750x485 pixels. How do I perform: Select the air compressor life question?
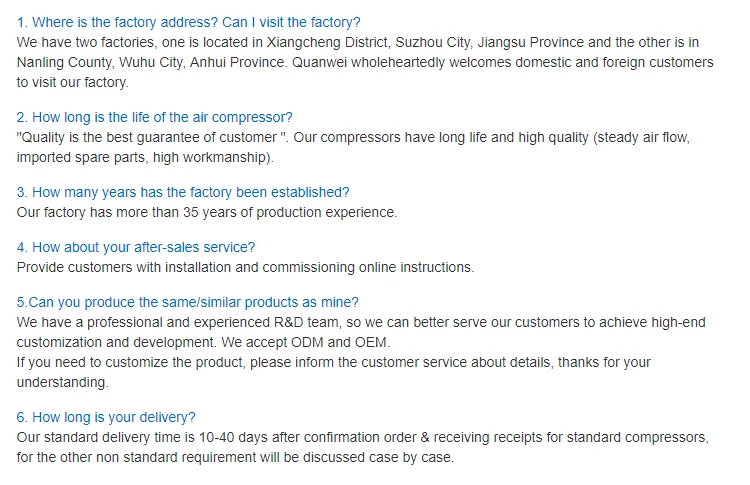155,117
